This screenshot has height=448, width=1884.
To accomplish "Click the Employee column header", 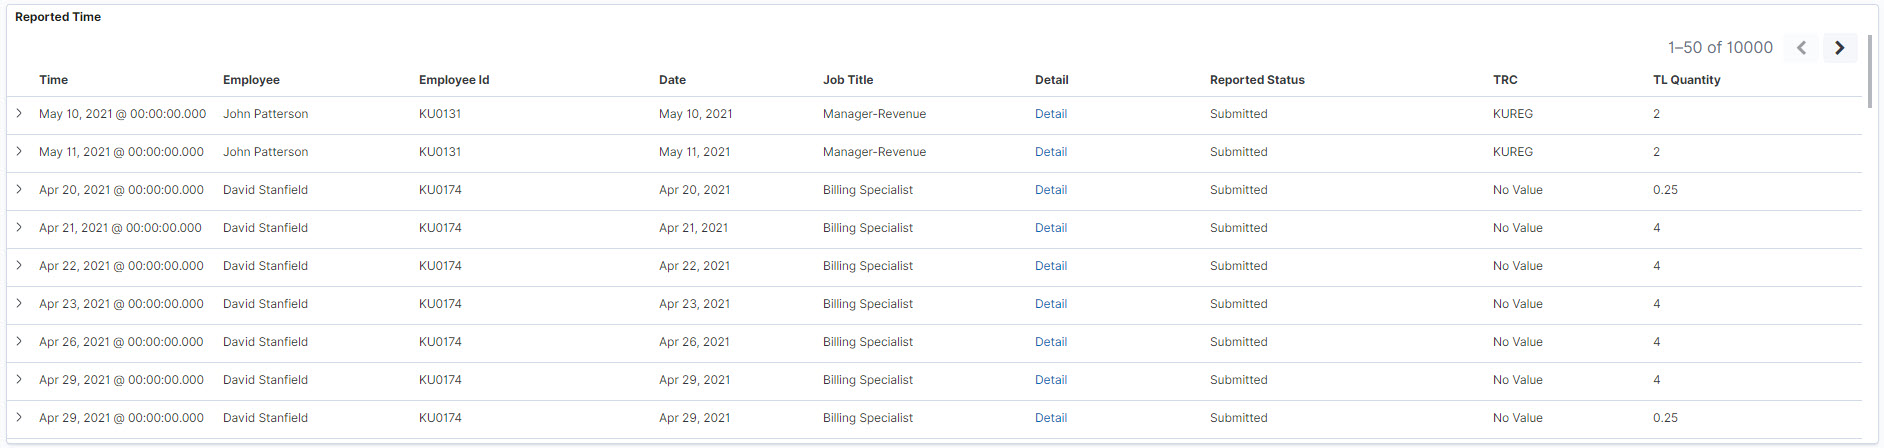I will point(251,80).
